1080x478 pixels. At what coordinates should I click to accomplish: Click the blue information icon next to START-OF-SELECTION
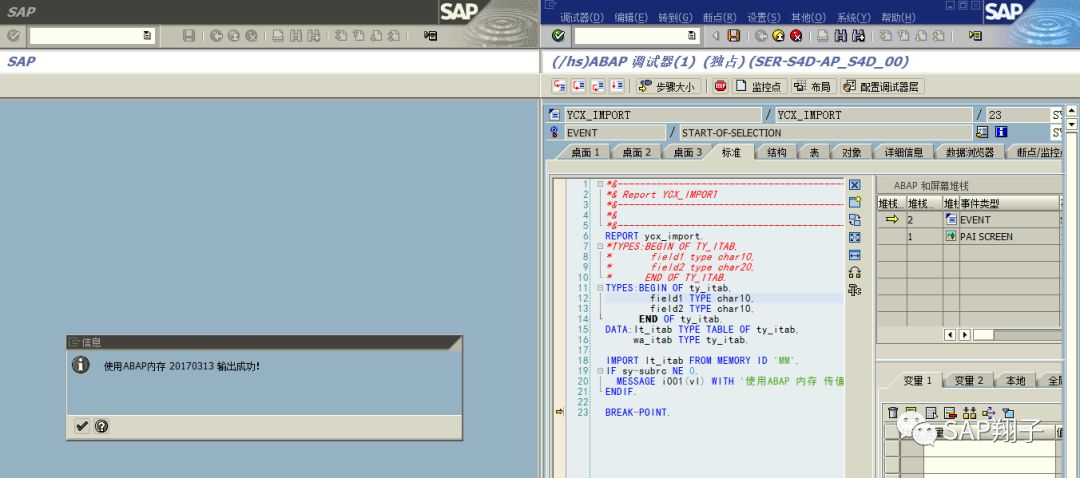tap(1001, 132)
